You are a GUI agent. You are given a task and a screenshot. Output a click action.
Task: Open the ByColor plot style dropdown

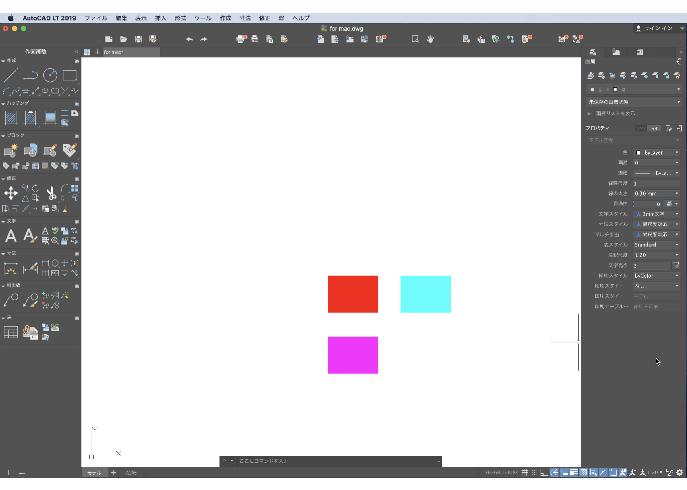tap(656, 276)
